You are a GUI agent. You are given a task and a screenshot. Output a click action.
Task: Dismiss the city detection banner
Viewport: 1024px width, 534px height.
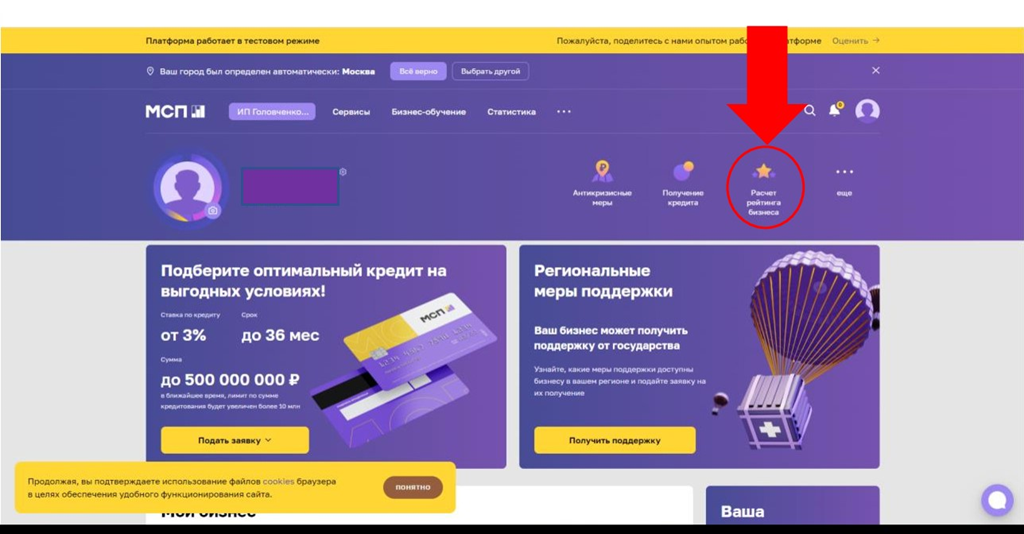click(x=876, y=71)
